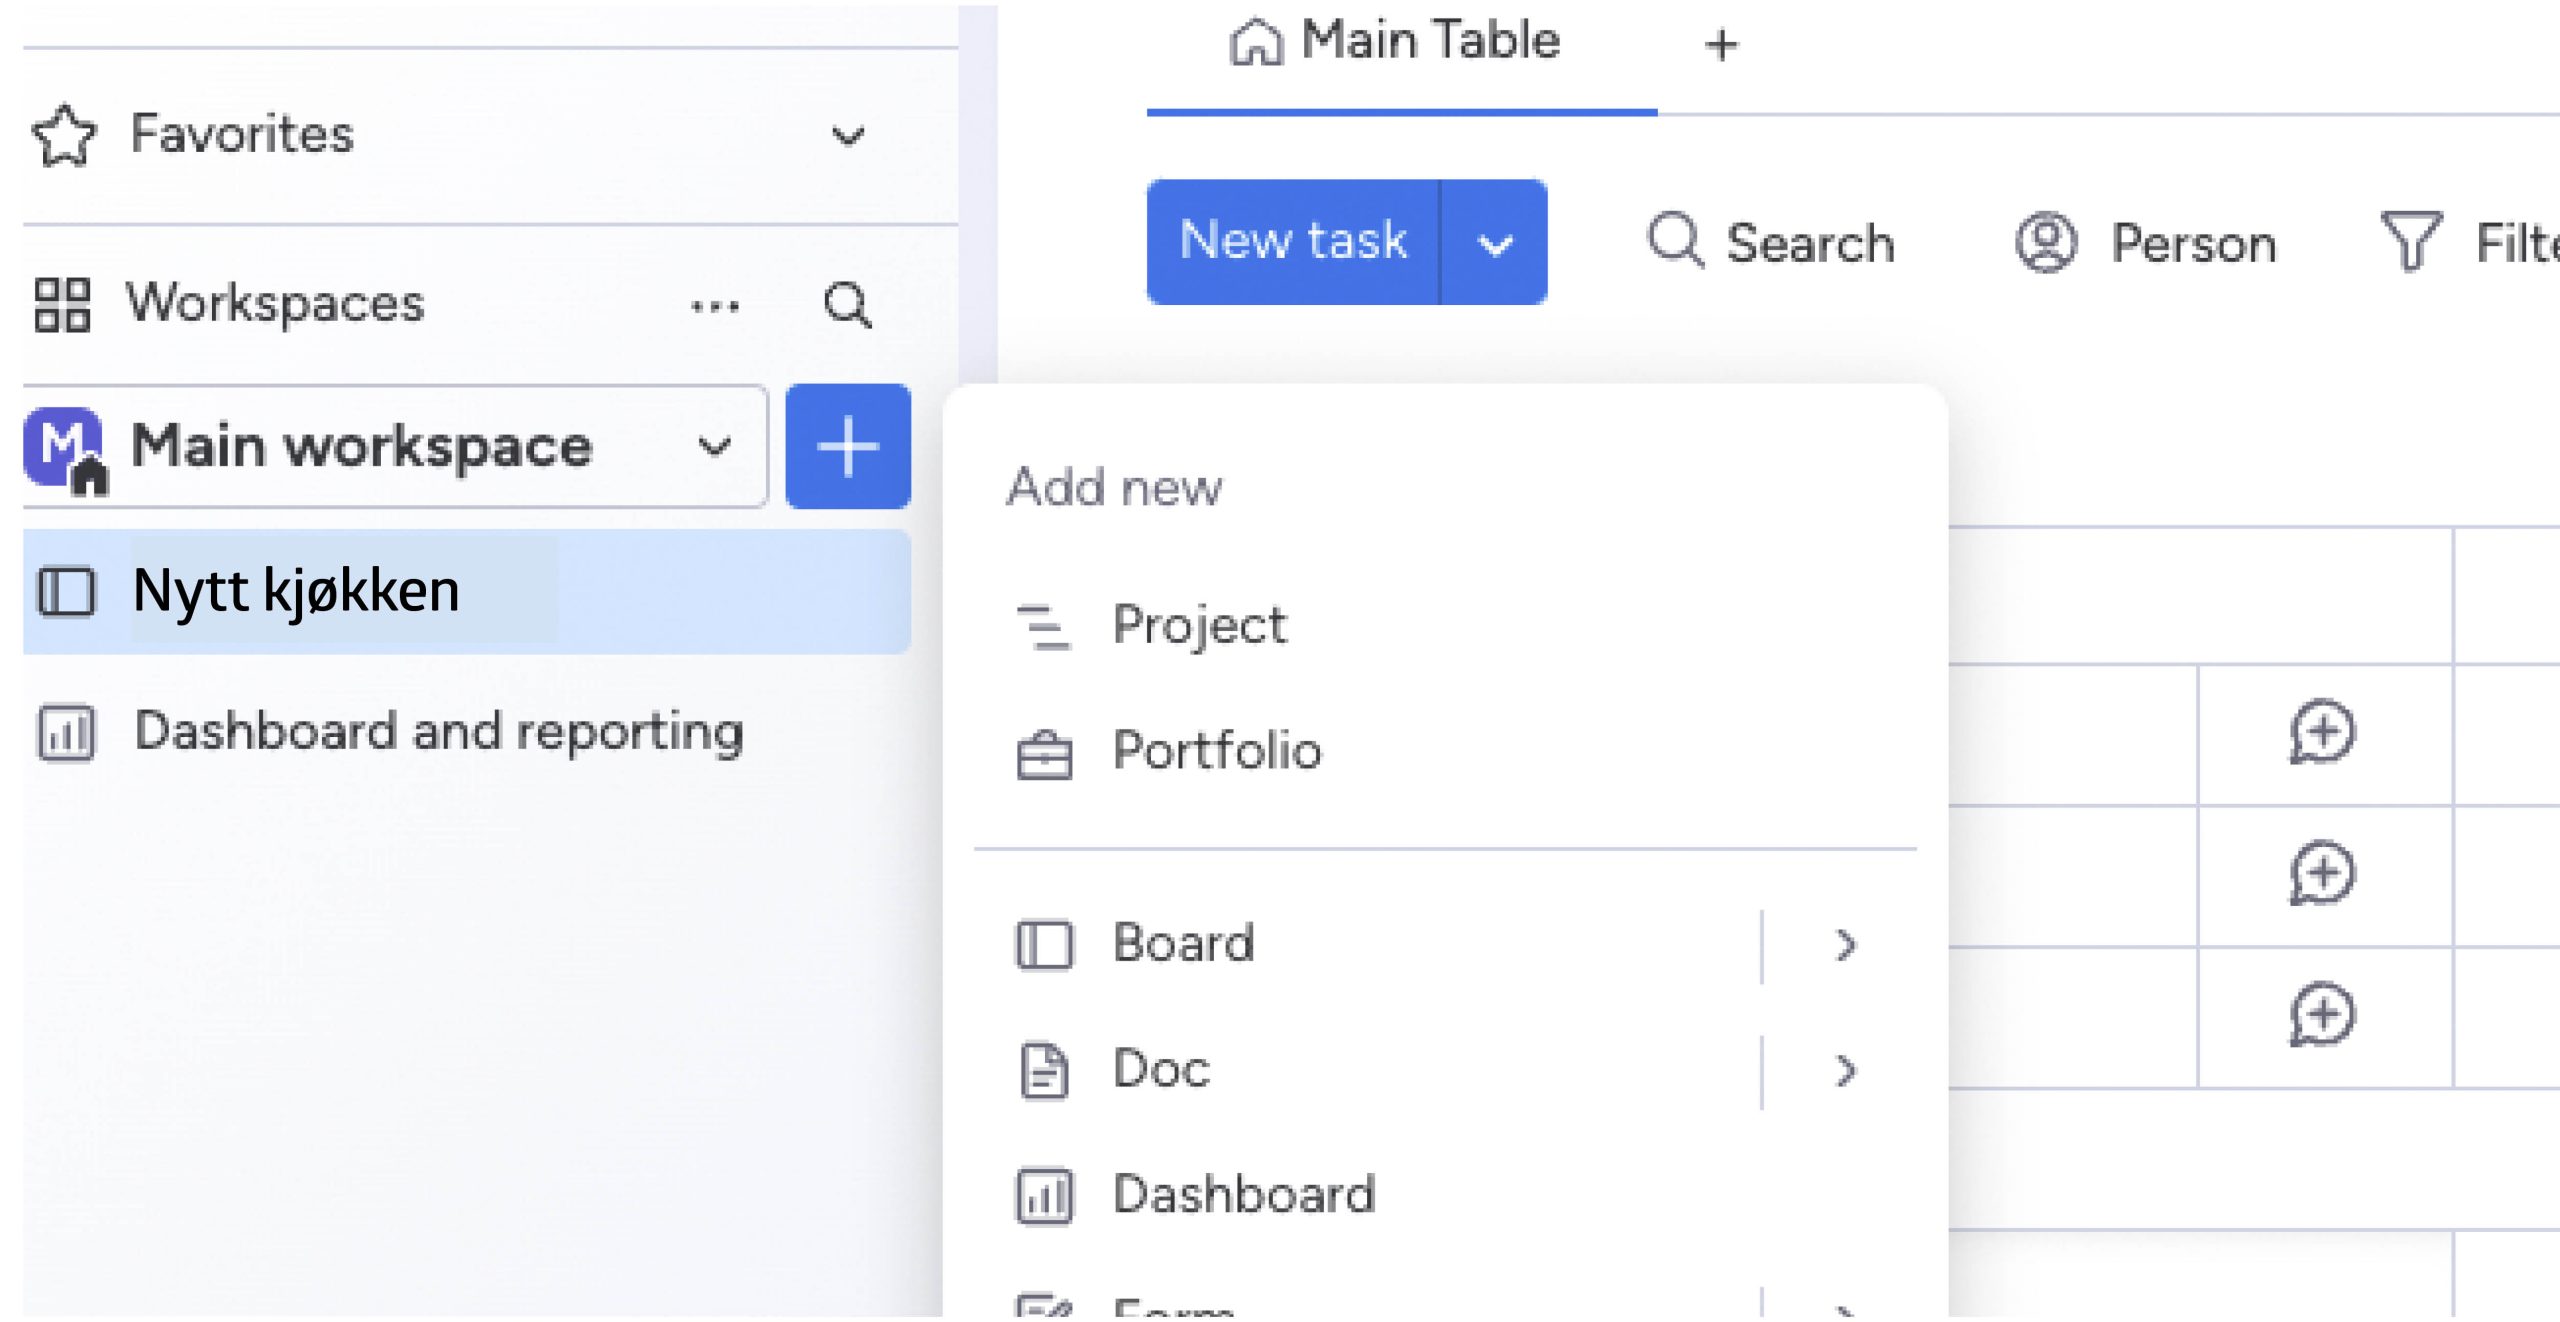Expand the Favorites section chevron
Image resolution: width=2560 pixels, height=1322 pixels.
(x=847, y=135)
